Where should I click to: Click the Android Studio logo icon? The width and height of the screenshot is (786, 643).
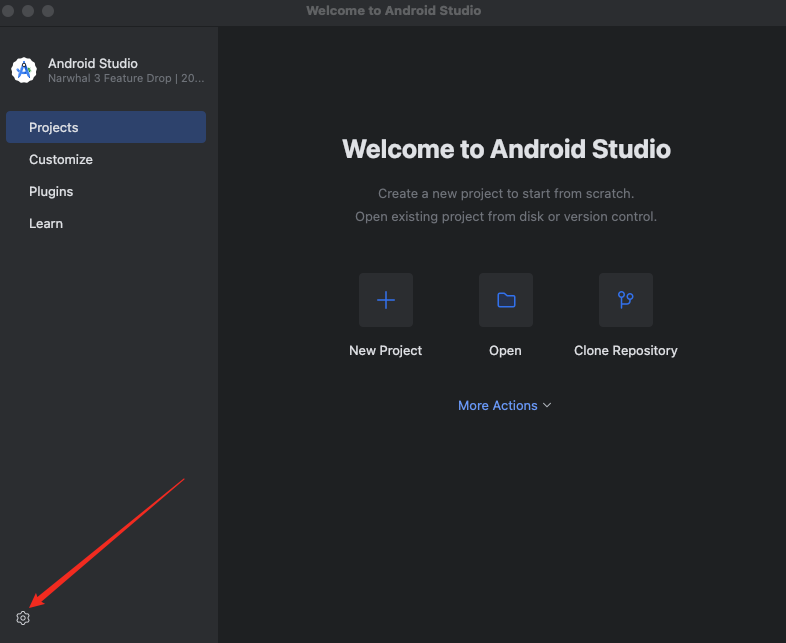(x=24, y=70)
